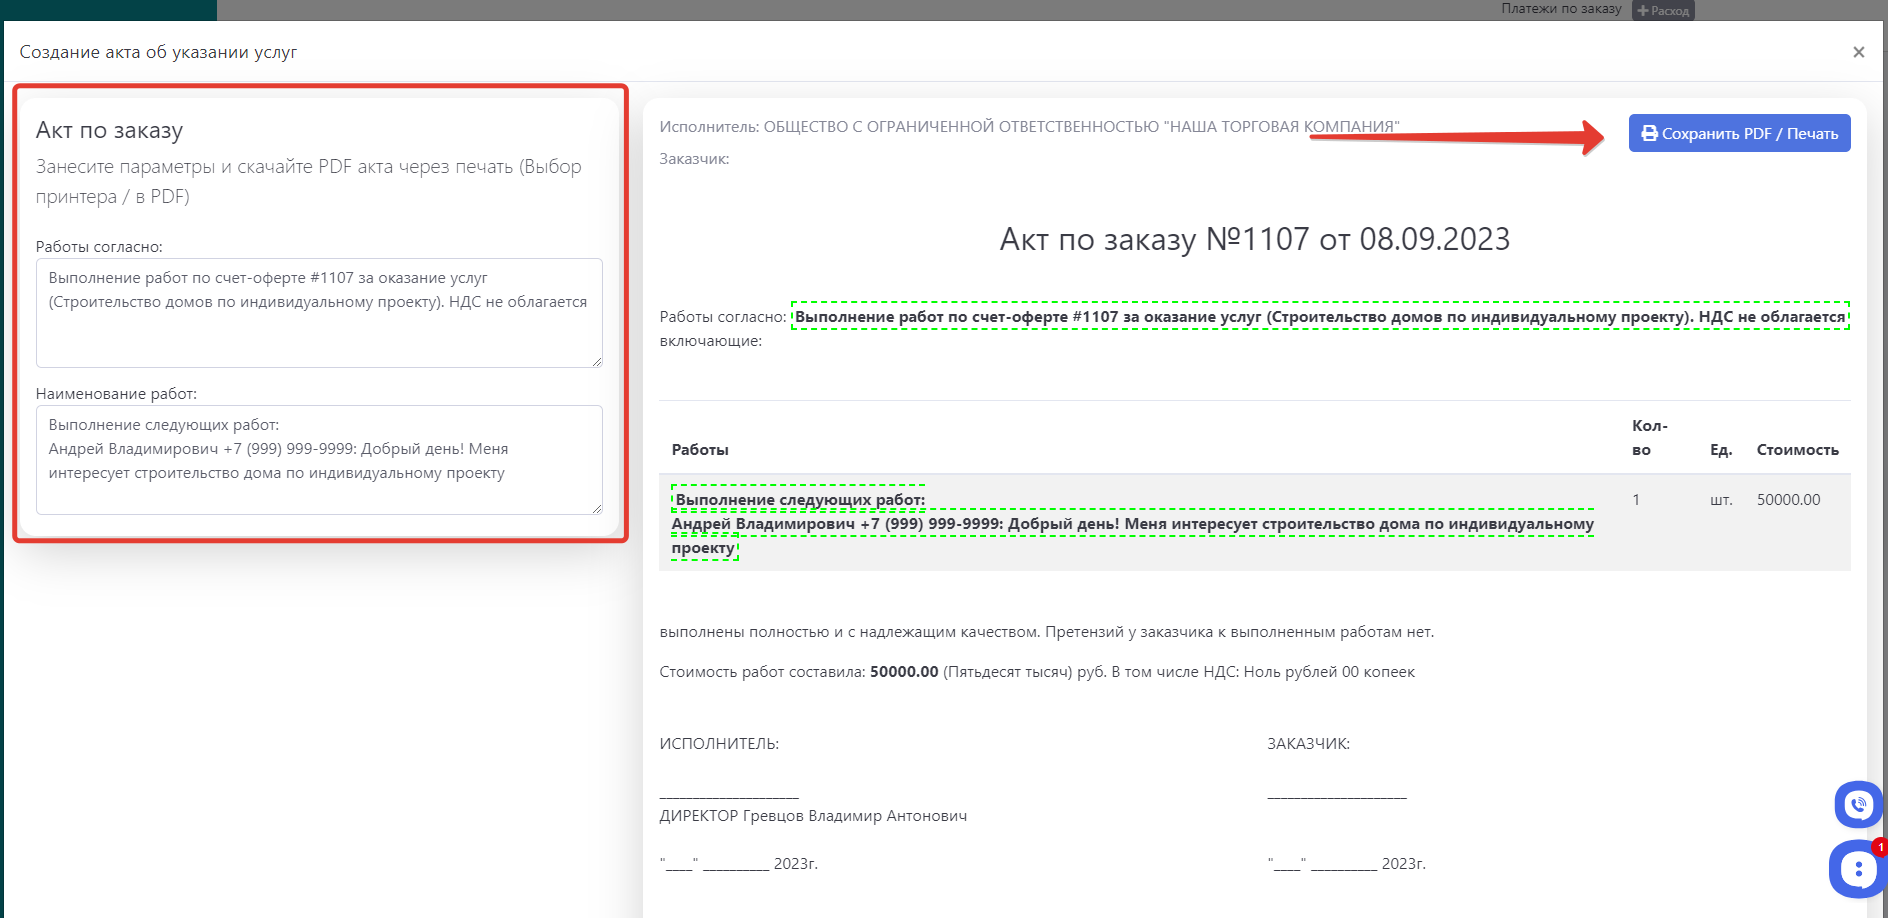Click the Кол-во column header
Image resolution: width=1888 pixels, height=918 pixels.
(x=1649, y=438)
